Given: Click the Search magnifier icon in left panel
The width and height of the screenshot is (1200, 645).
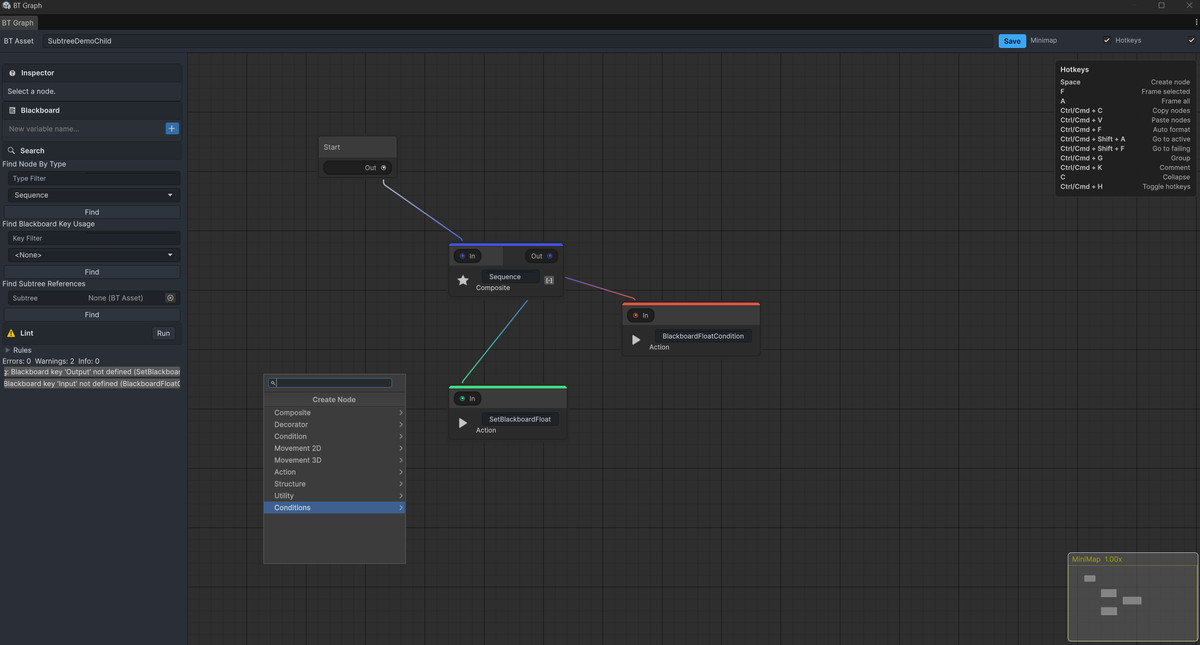Looking at the screenshot, I should 12,151.
